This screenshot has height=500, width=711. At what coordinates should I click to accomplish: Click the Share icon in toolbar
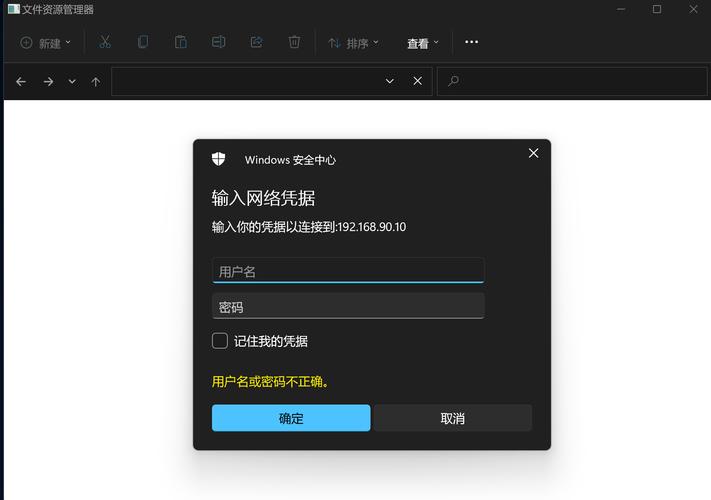257,42
